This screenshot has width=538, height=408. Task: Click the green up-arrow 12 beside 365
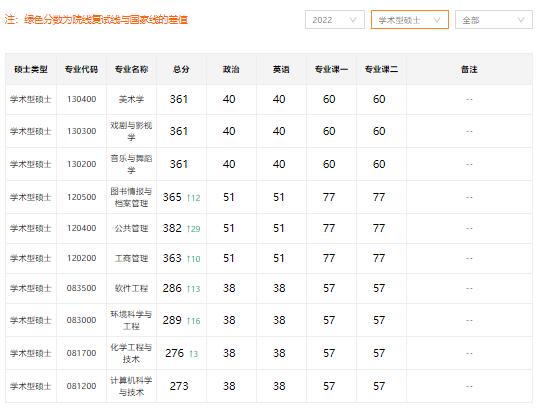click(x=194, y=198)
